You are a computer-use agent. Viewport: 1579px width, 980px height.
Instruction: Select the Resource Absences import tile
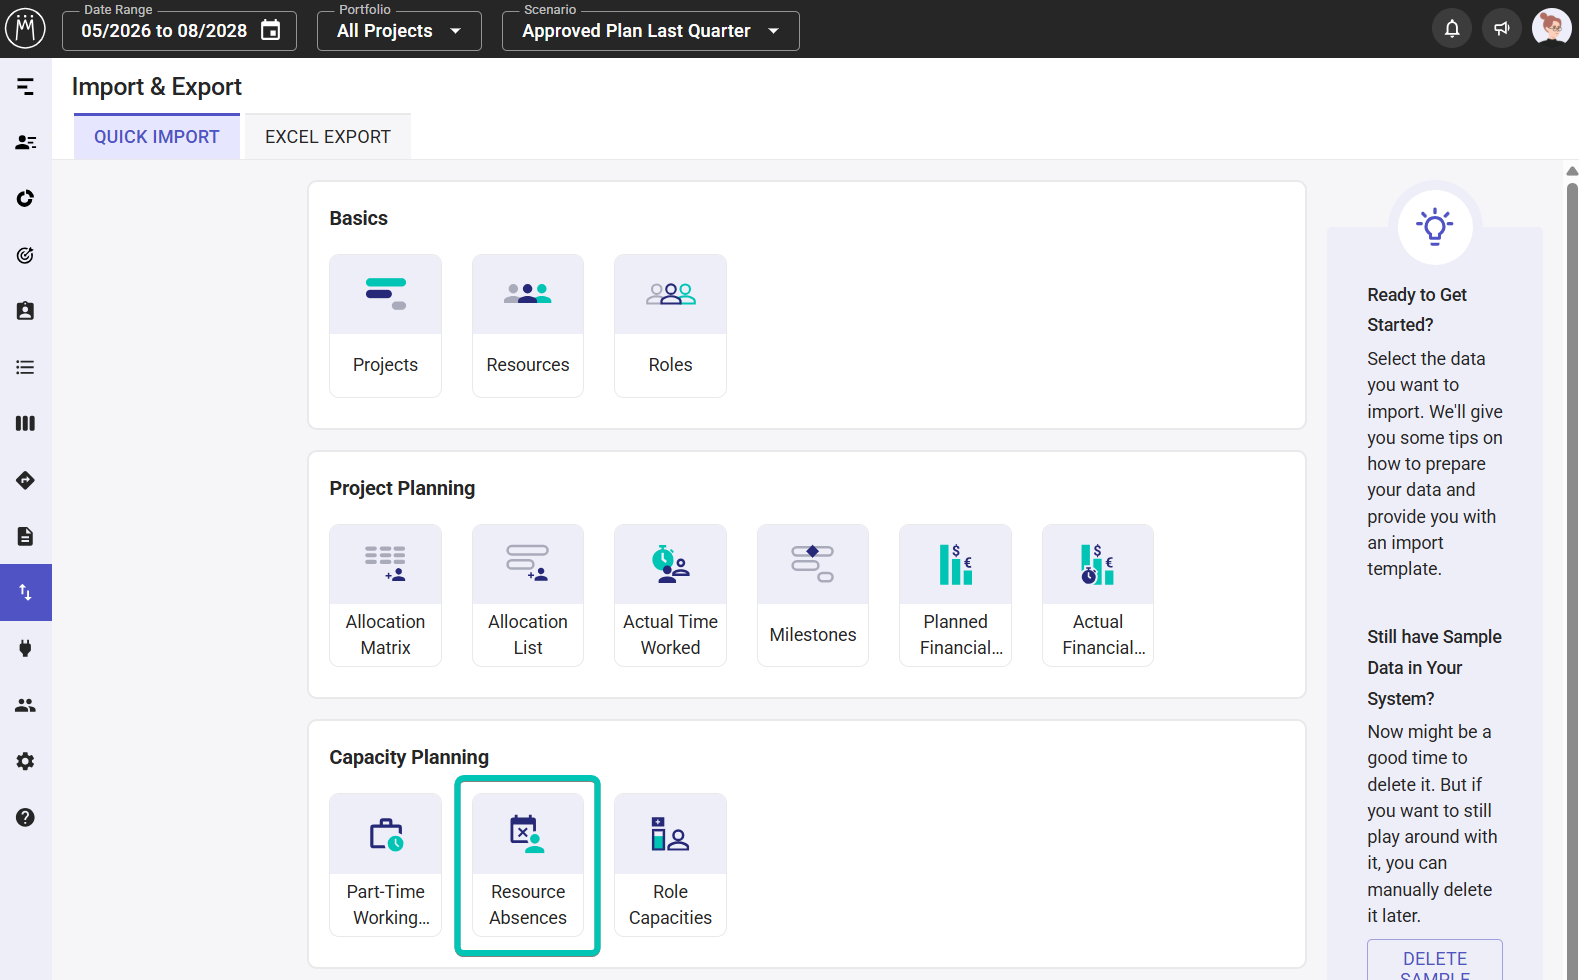coord(528,865)
